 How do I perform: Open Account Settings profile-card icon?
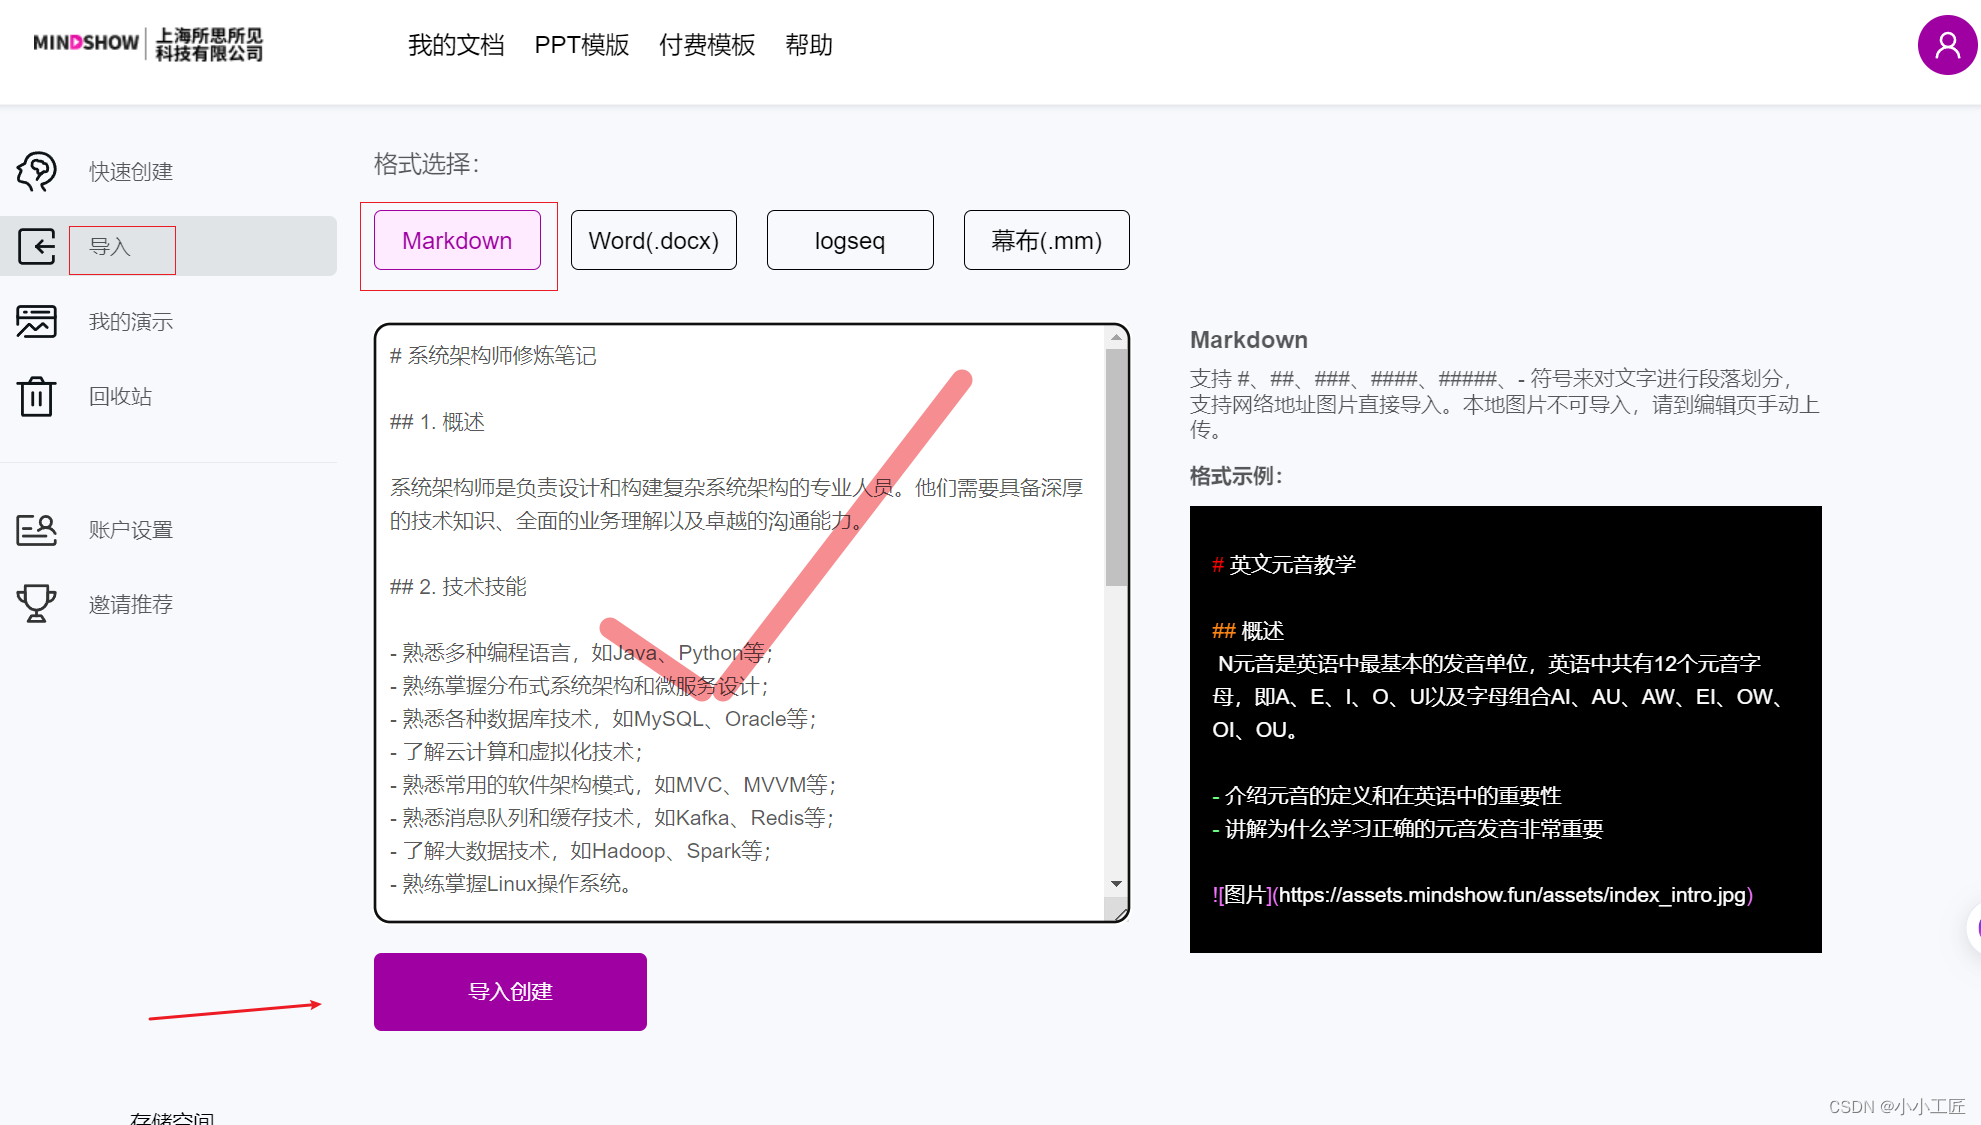pos(37,529)
